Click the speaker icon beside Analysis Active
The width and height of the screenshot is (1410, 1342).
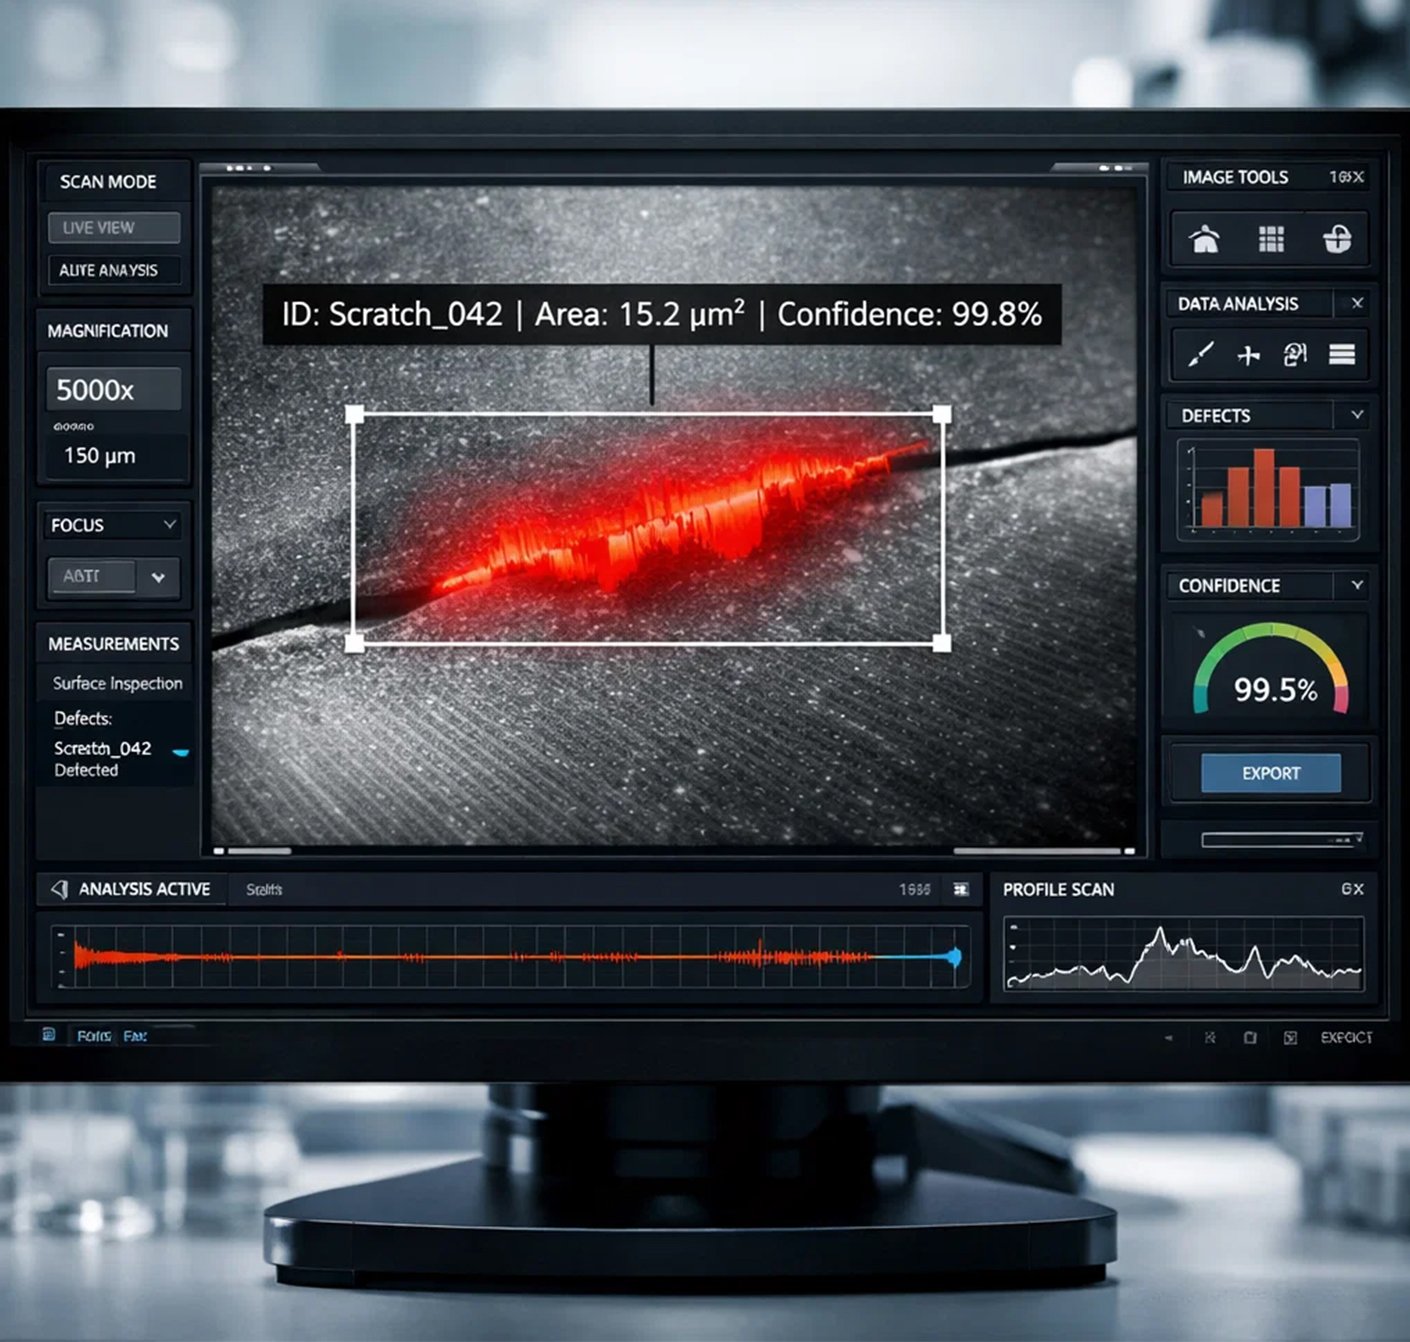point(60,889)
